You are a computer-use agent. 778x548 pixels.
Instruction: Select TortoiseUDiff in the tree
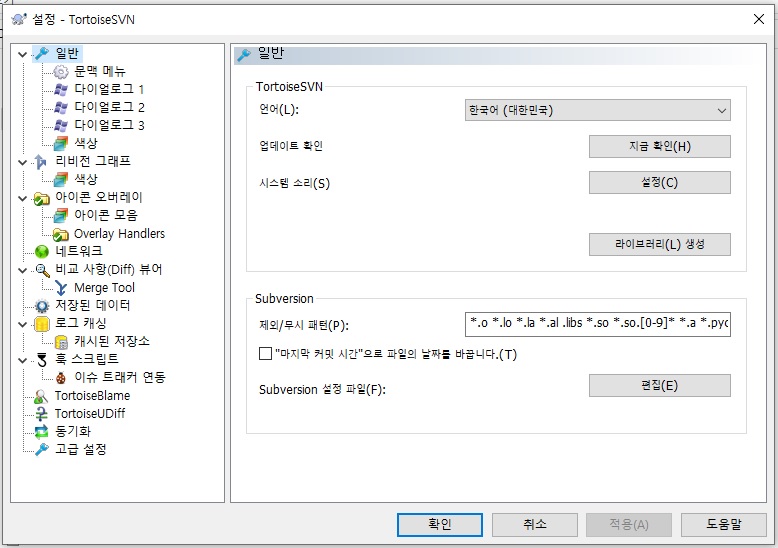tap(90, 413)
